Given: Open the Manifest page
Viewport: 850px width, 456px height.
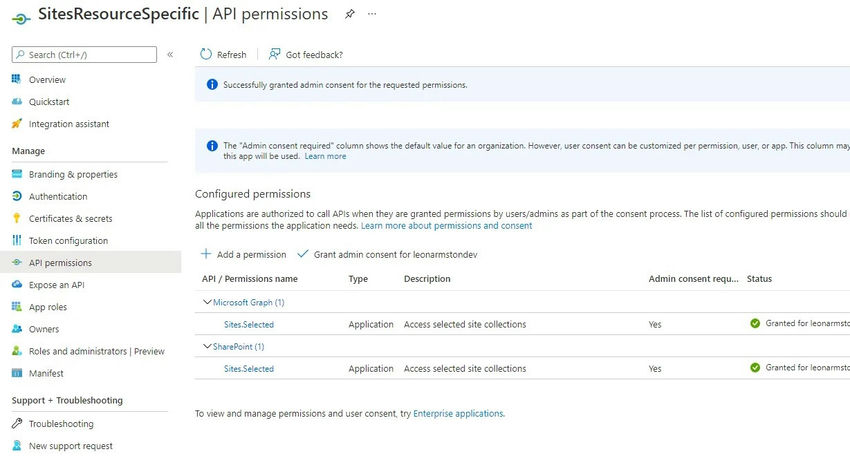Looking at the screenshot, I should click(46, 374).
